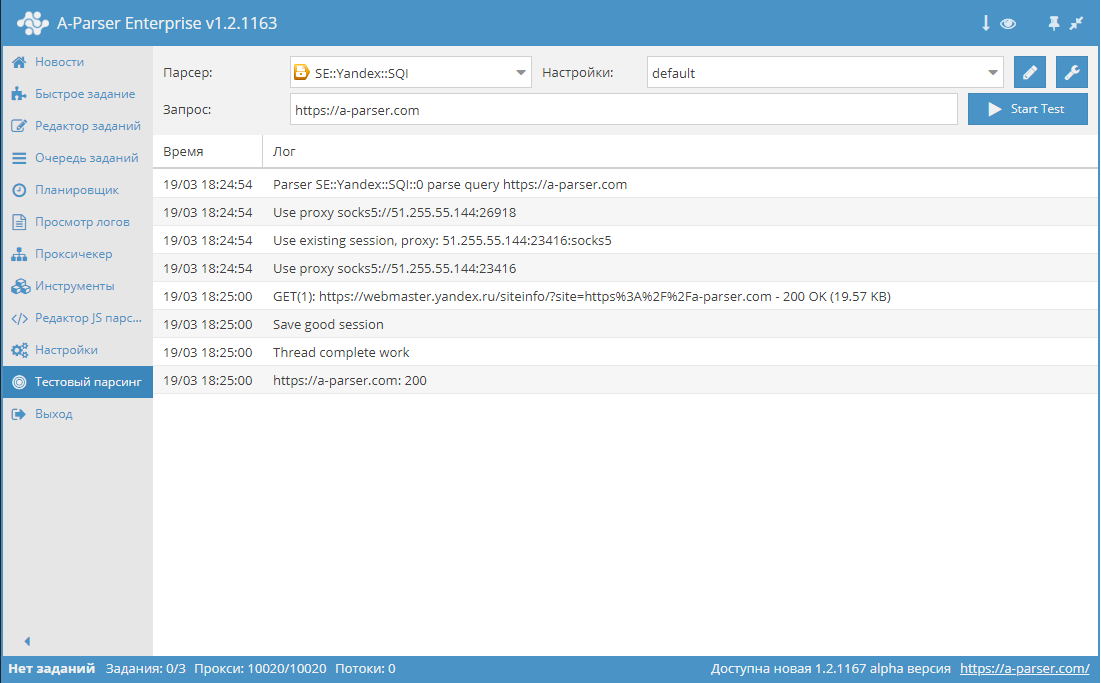1101x683 pixels.
Task: Click the 'Нет заданий' status text
Action: 51,669
